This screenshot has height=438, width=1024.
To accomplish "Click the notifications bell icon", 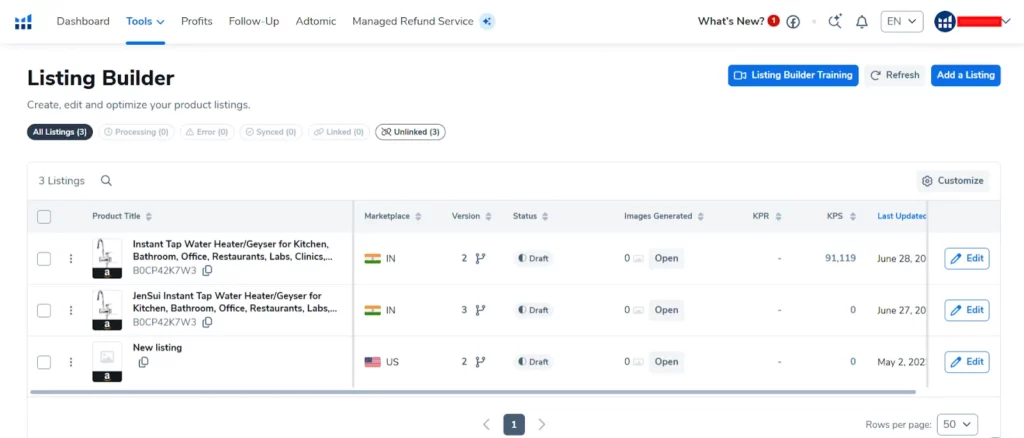I will [862, 22].
